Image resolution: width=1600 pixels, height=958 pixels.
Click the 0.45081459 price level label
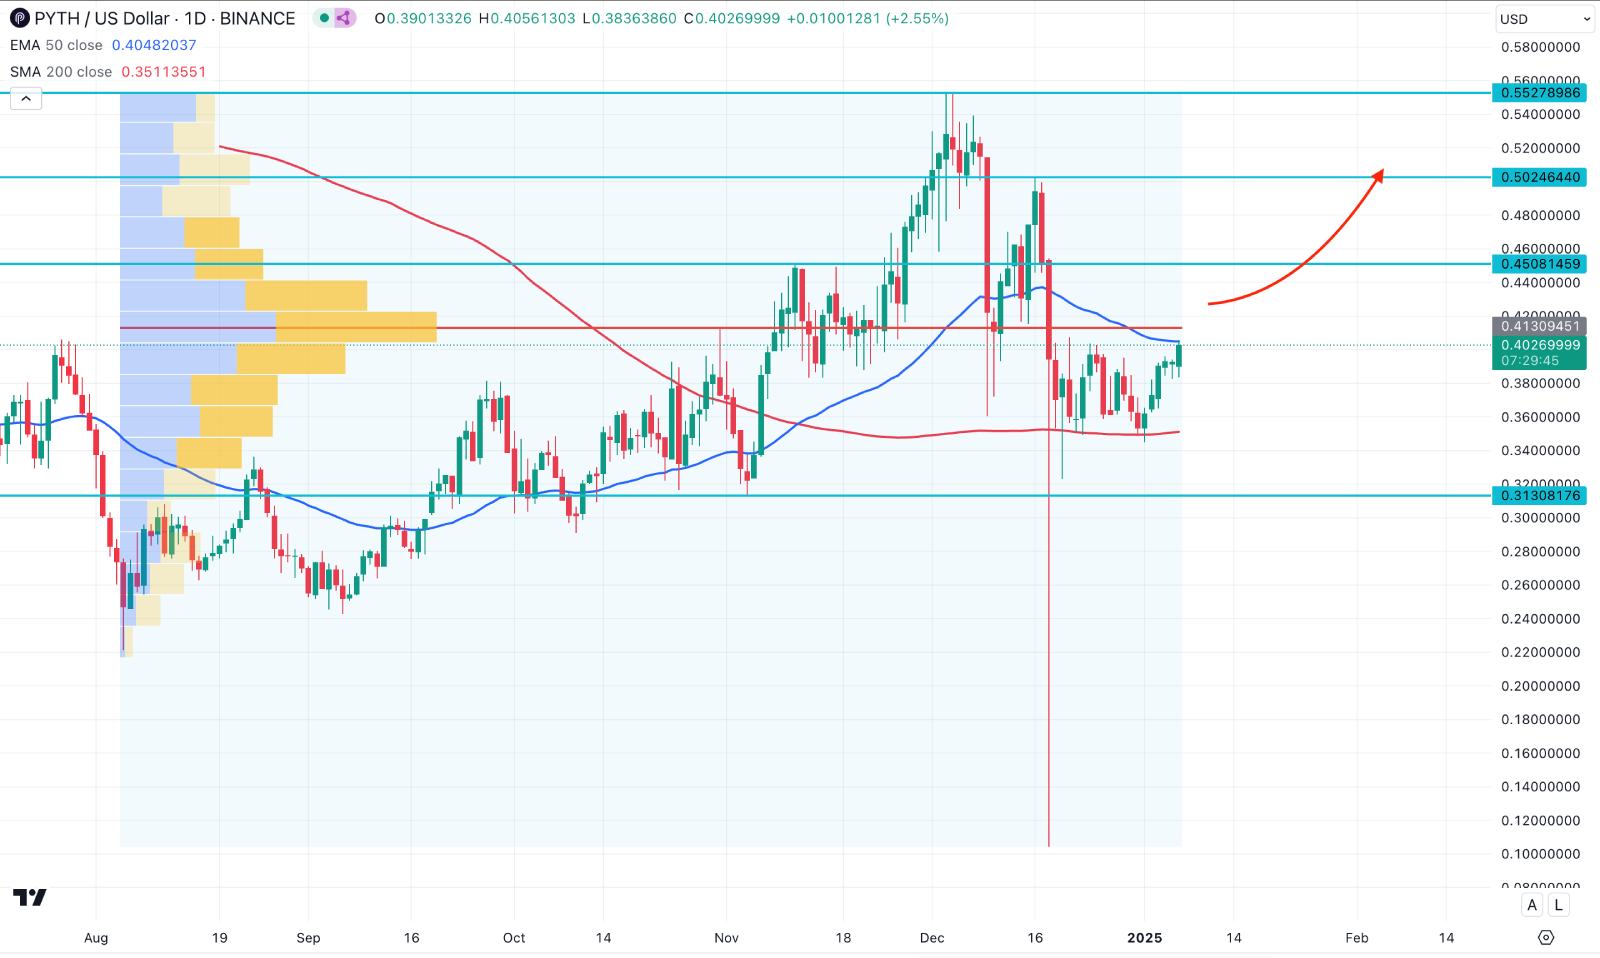point(1540,264)
